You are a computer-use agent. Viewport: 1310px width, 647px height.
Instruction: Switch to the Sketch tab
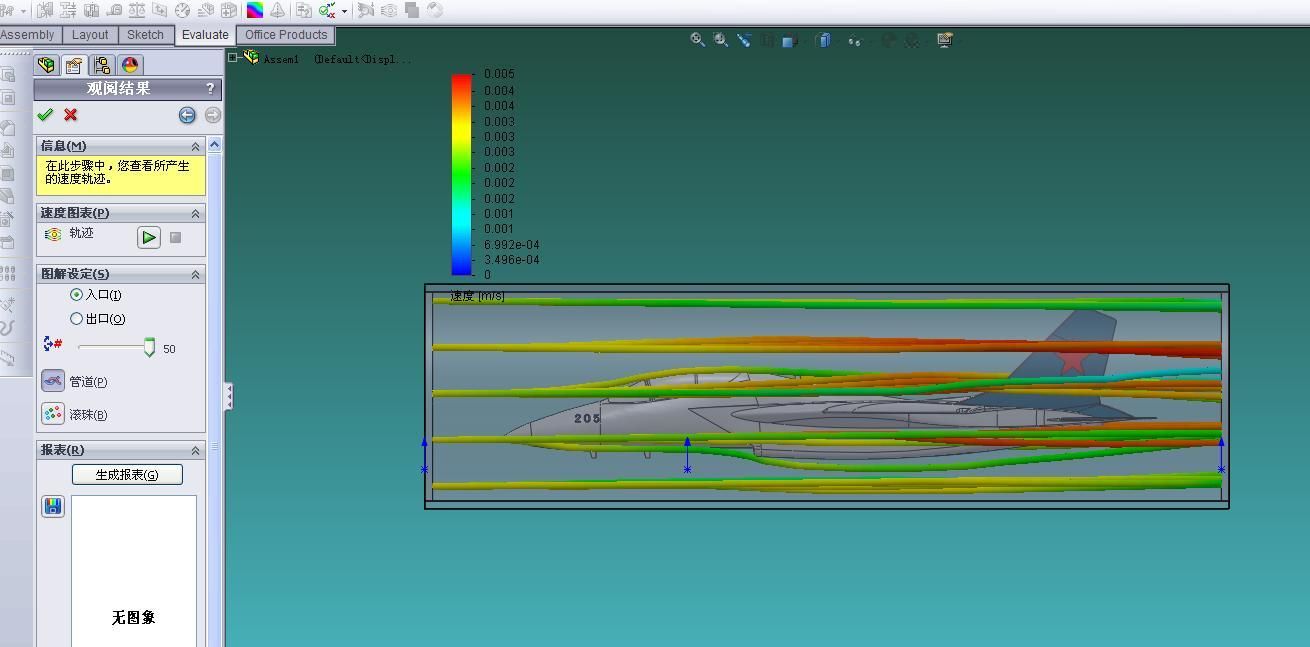(145, 35)
